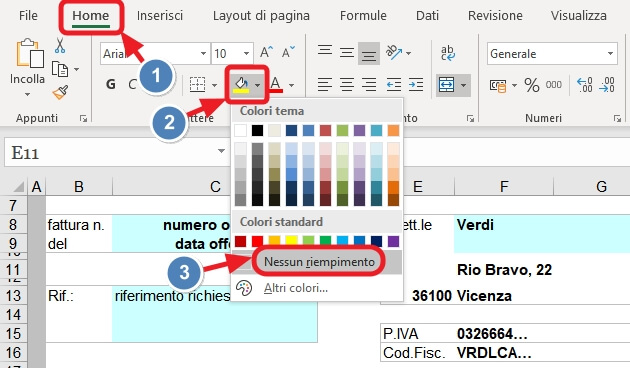Click the copy icon
This screenshot has width=630, height=368.
click(x=60, y=69)
